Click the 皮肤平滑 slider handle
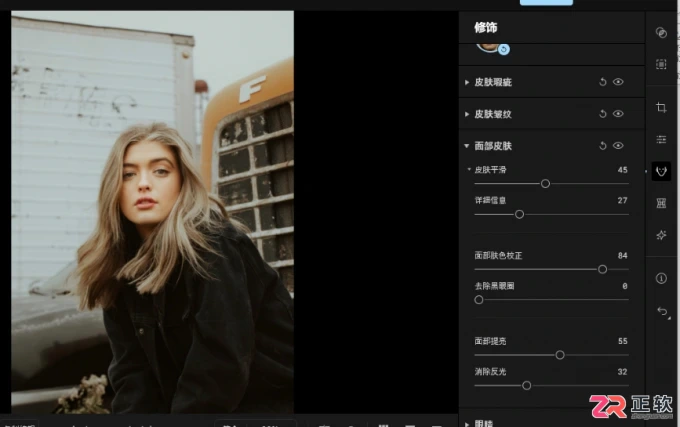 pos(545,183)
